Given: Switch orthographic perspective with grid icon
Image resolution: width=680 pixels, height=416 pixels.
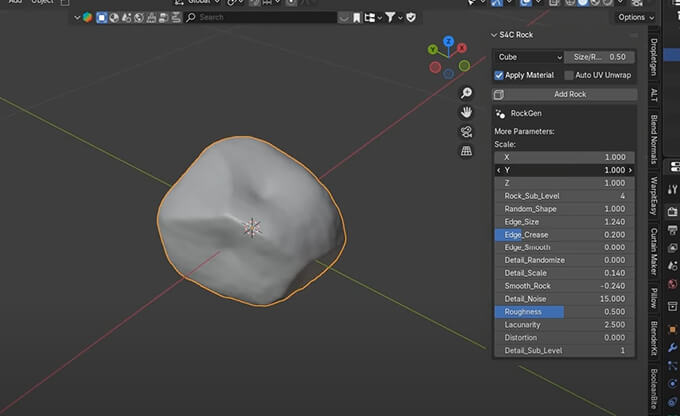Looking at the screenshot, I should [466, 151].
